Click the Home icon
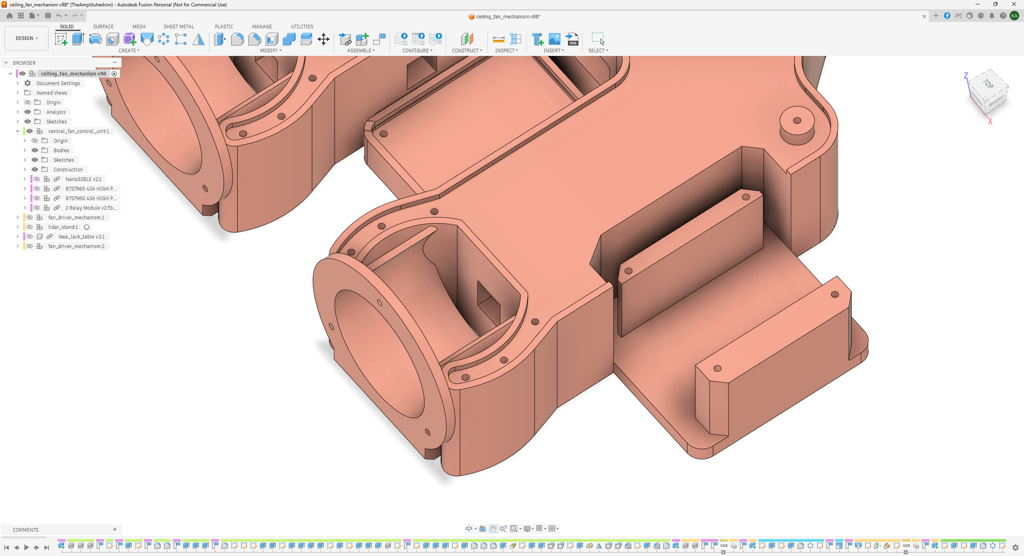The image size is (1024, 556). [9, 16]
